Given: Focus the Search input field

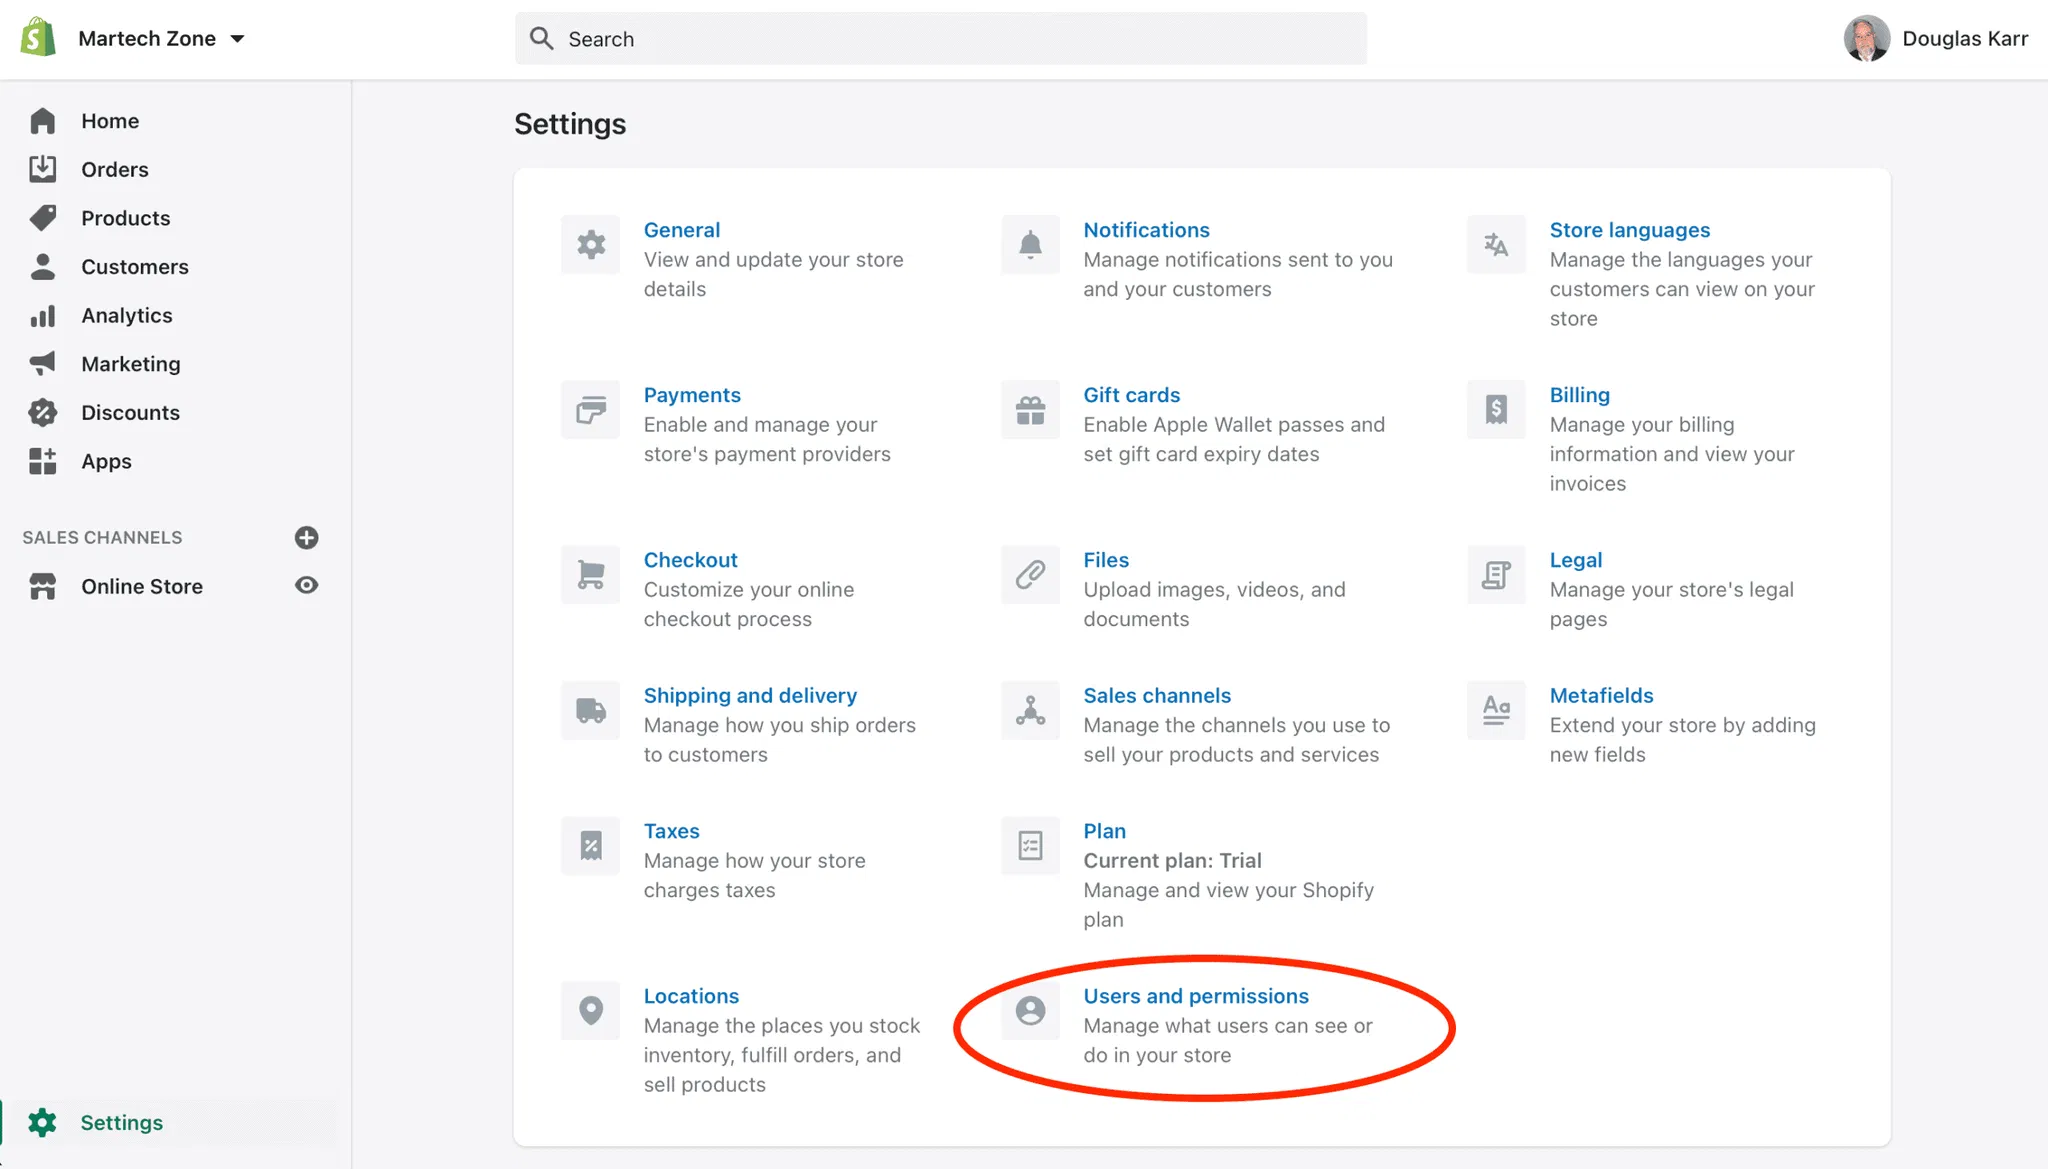Looking at the screenshot, I should pos(940,39).
